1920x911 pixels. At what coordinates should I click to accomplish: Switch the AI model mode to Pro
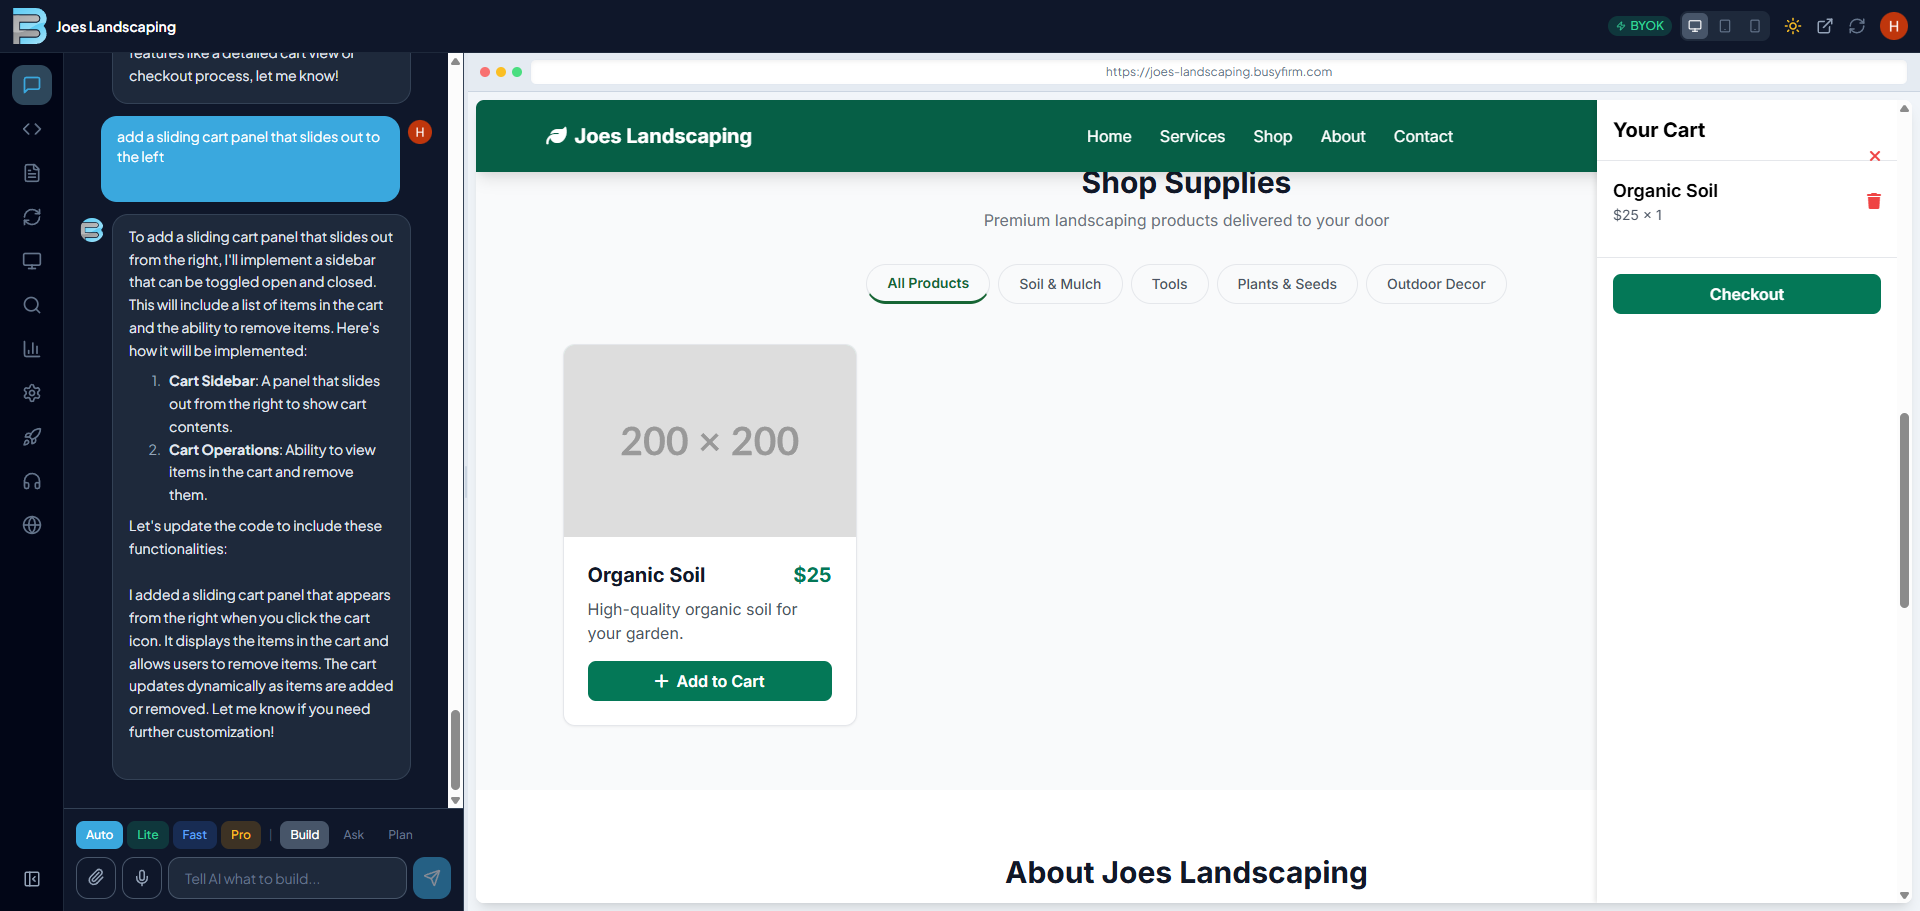[240, 835]
